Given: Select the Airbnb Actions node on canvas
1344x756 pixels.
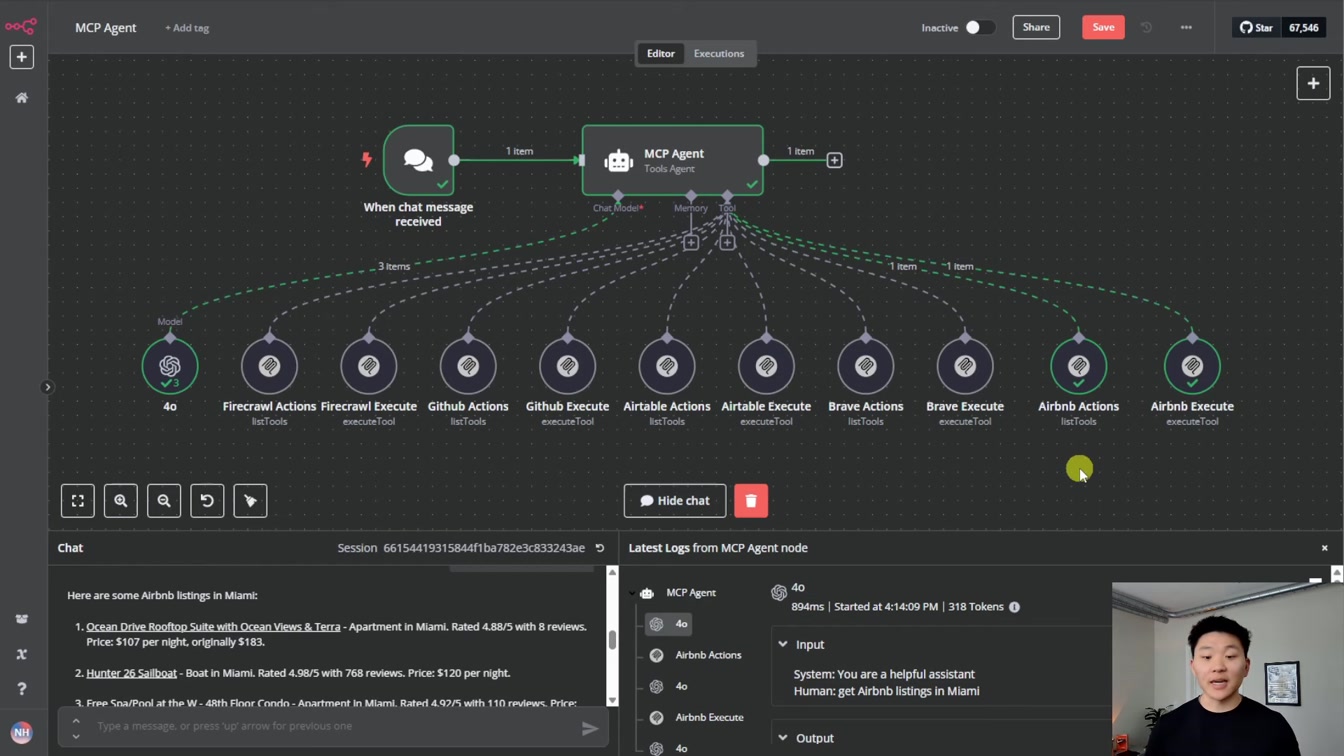Looking at the screenshot, I should [1078, 366].
